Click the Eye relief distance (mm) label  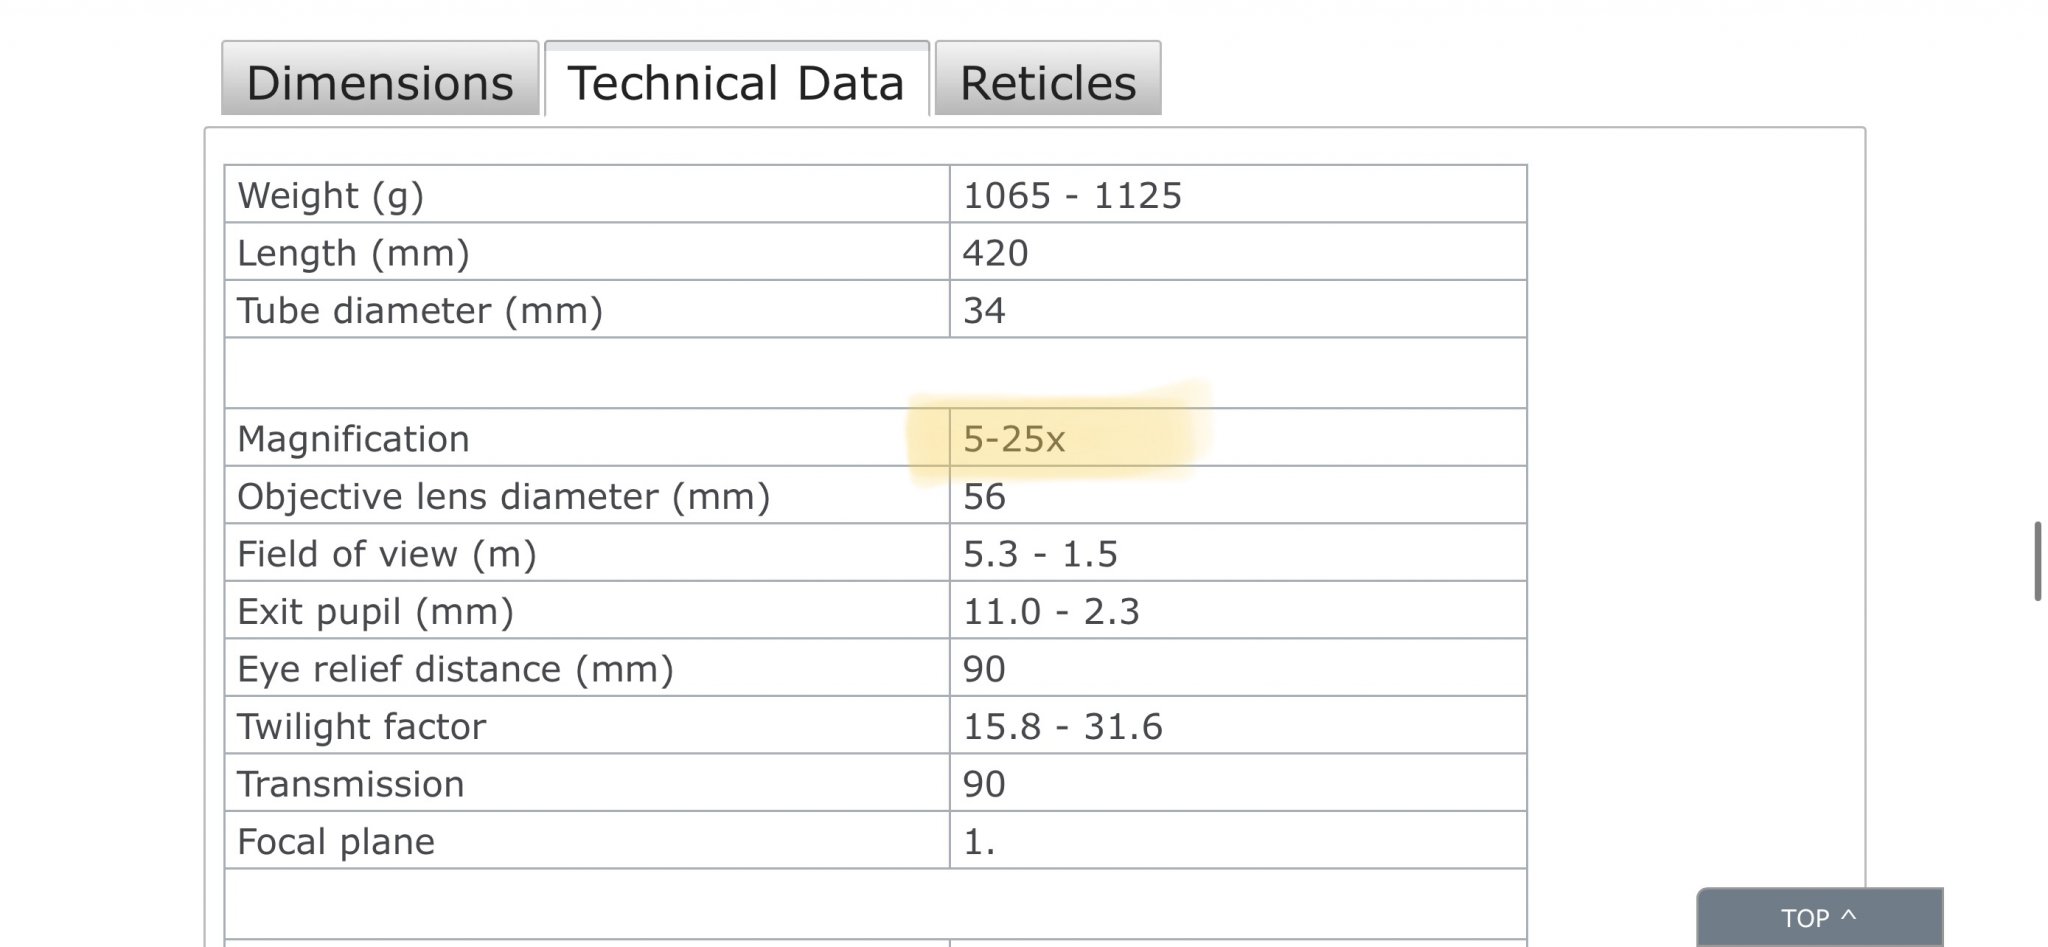(455, 669)
